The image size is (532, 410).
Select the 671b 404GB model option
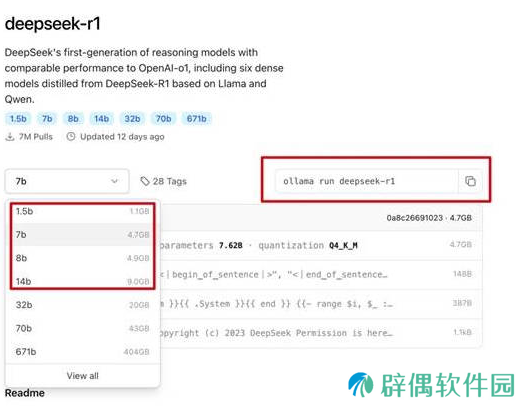coord(82,352)
